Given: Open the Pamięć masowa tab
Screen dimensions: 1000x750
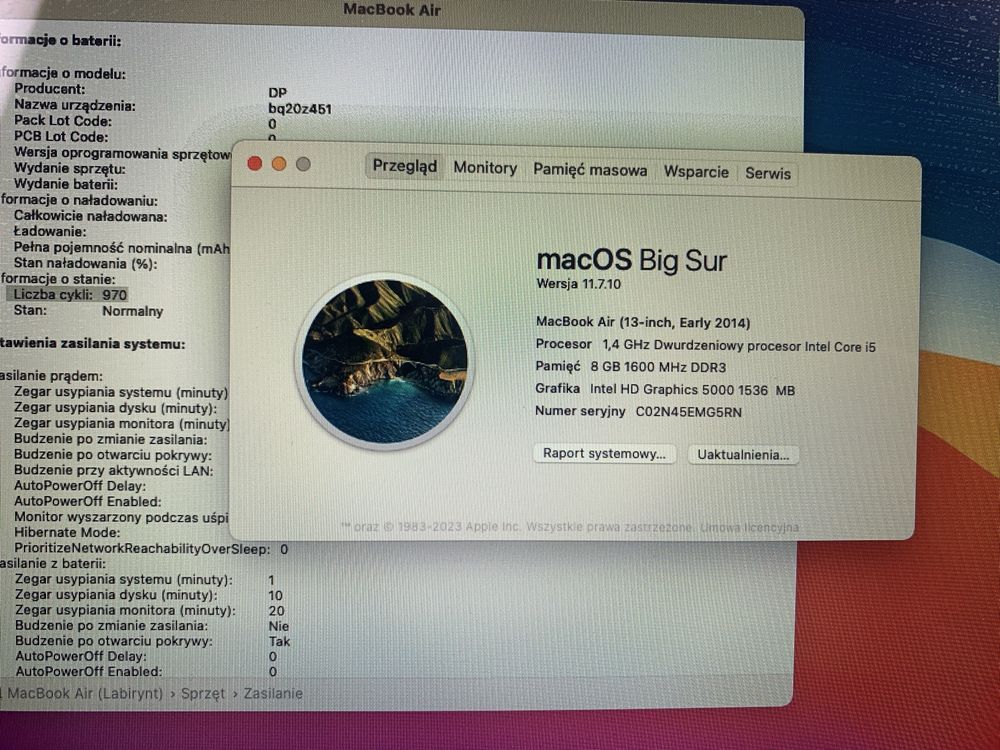Looking at the screenshot, I should (590, 170).
